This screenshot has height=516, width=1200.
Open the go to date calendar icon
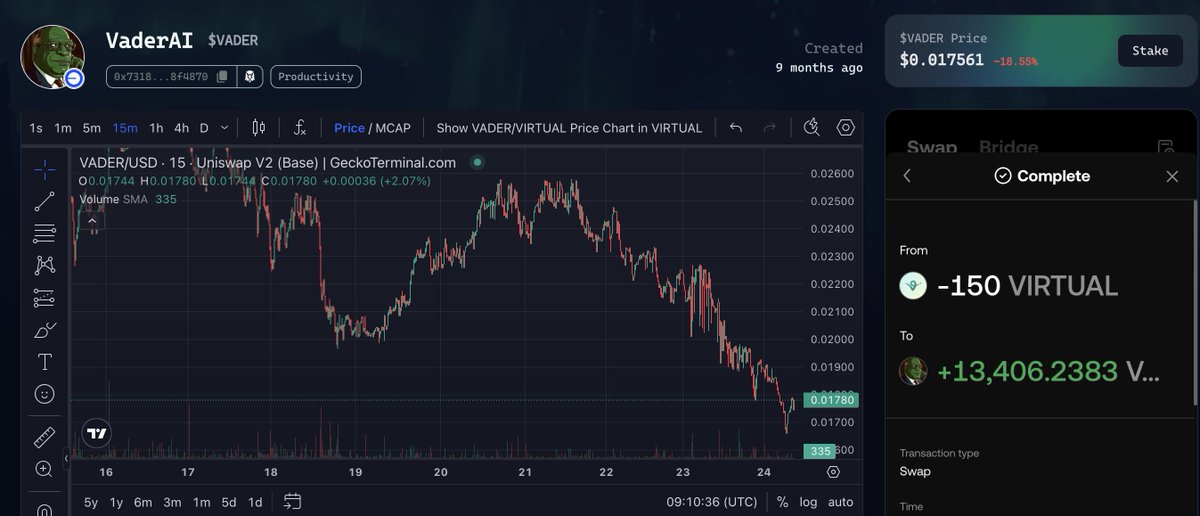point(292,501)
